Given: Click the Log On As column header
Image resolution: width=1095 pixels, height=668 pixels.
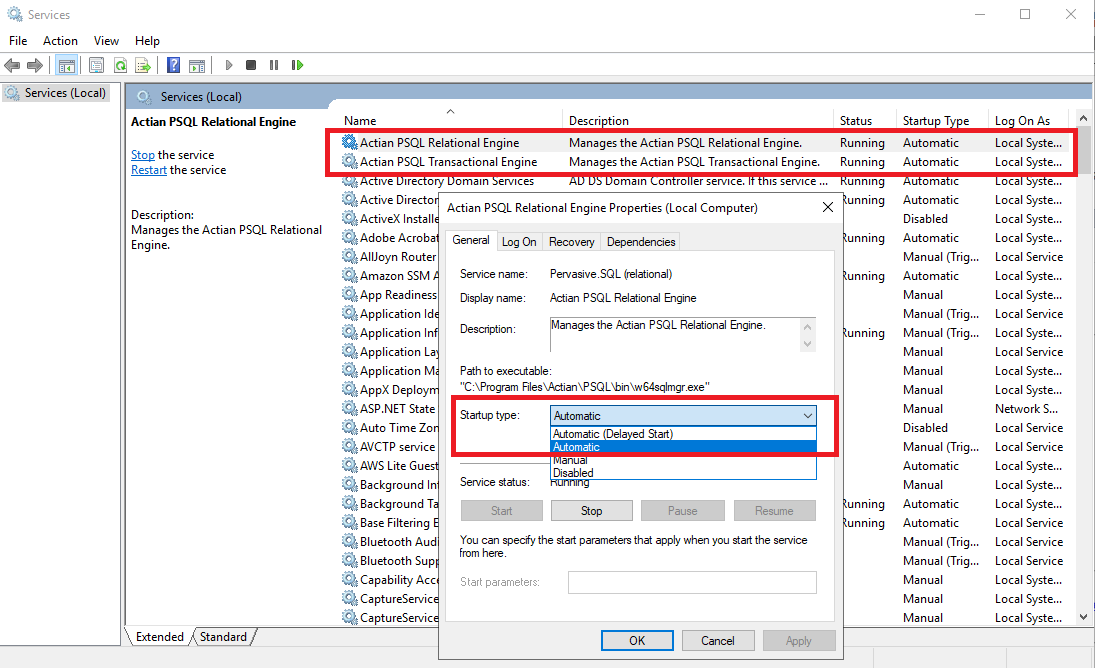Looking at the screenshot, I should [x=1022, y=121].
